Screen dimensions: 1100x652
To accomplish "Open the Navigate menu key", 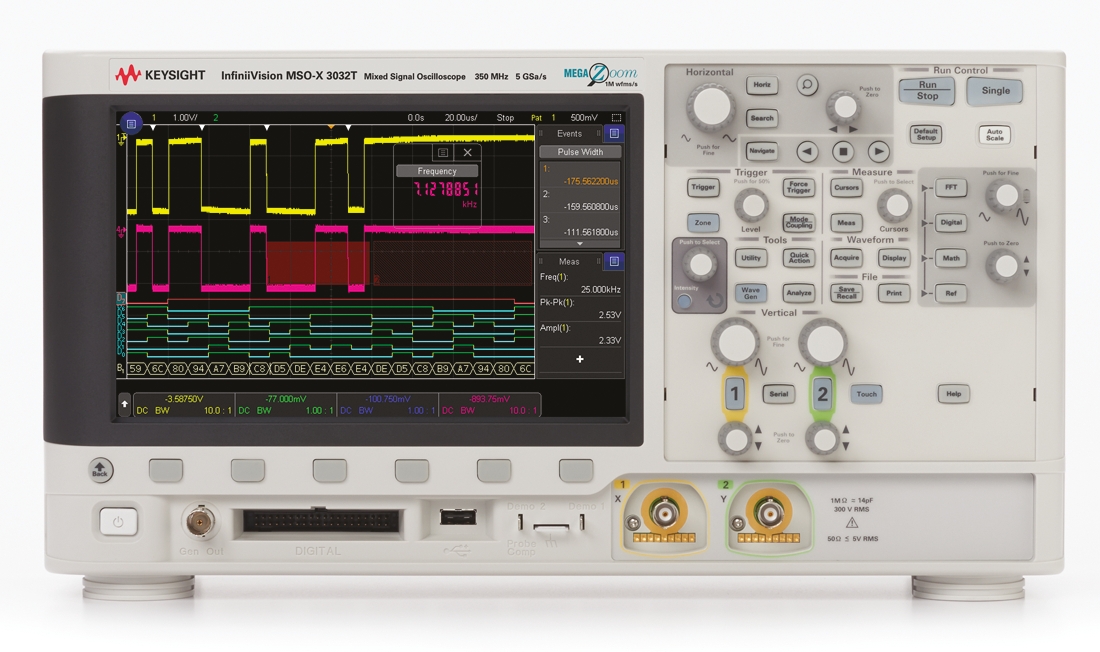I will [762, 151].
